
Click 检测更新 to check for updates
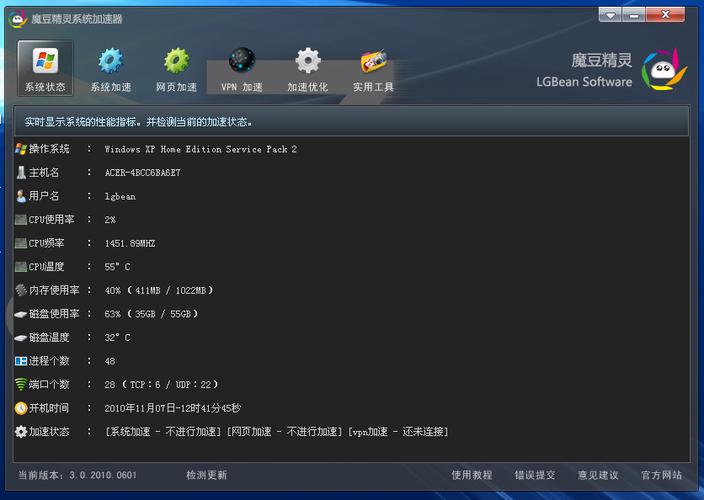(207, 475)
